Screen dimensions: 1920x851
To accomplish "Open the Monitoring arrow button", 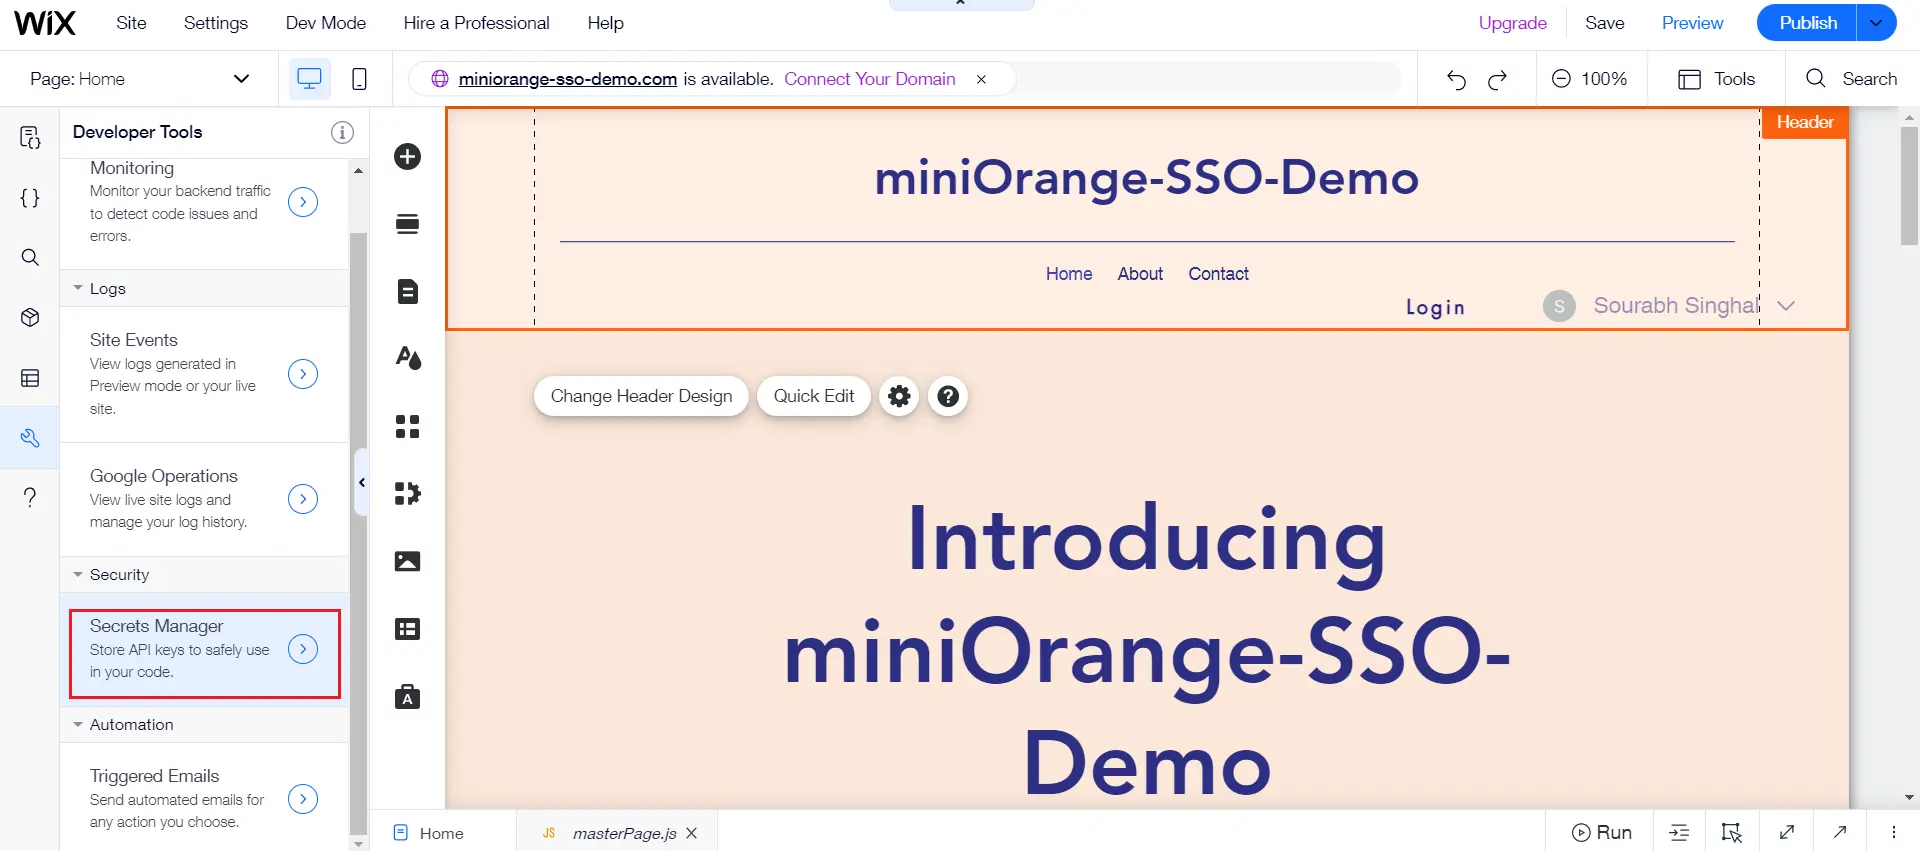I will (303, 202).
